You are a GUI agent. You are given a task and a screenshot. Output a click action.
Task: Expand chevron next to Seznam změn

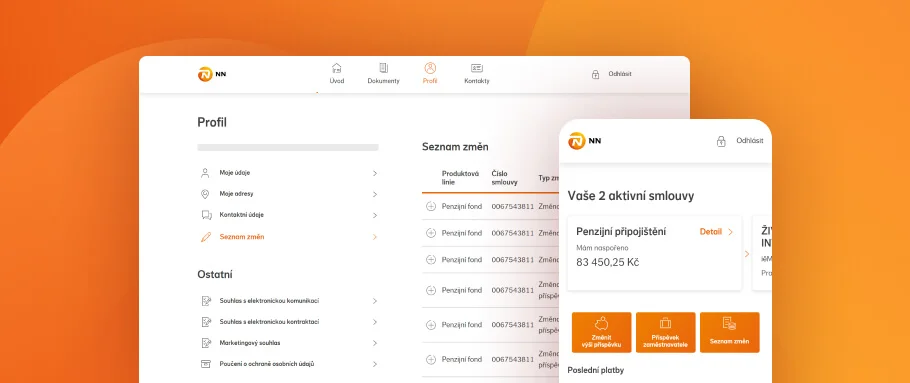point(375,237)
